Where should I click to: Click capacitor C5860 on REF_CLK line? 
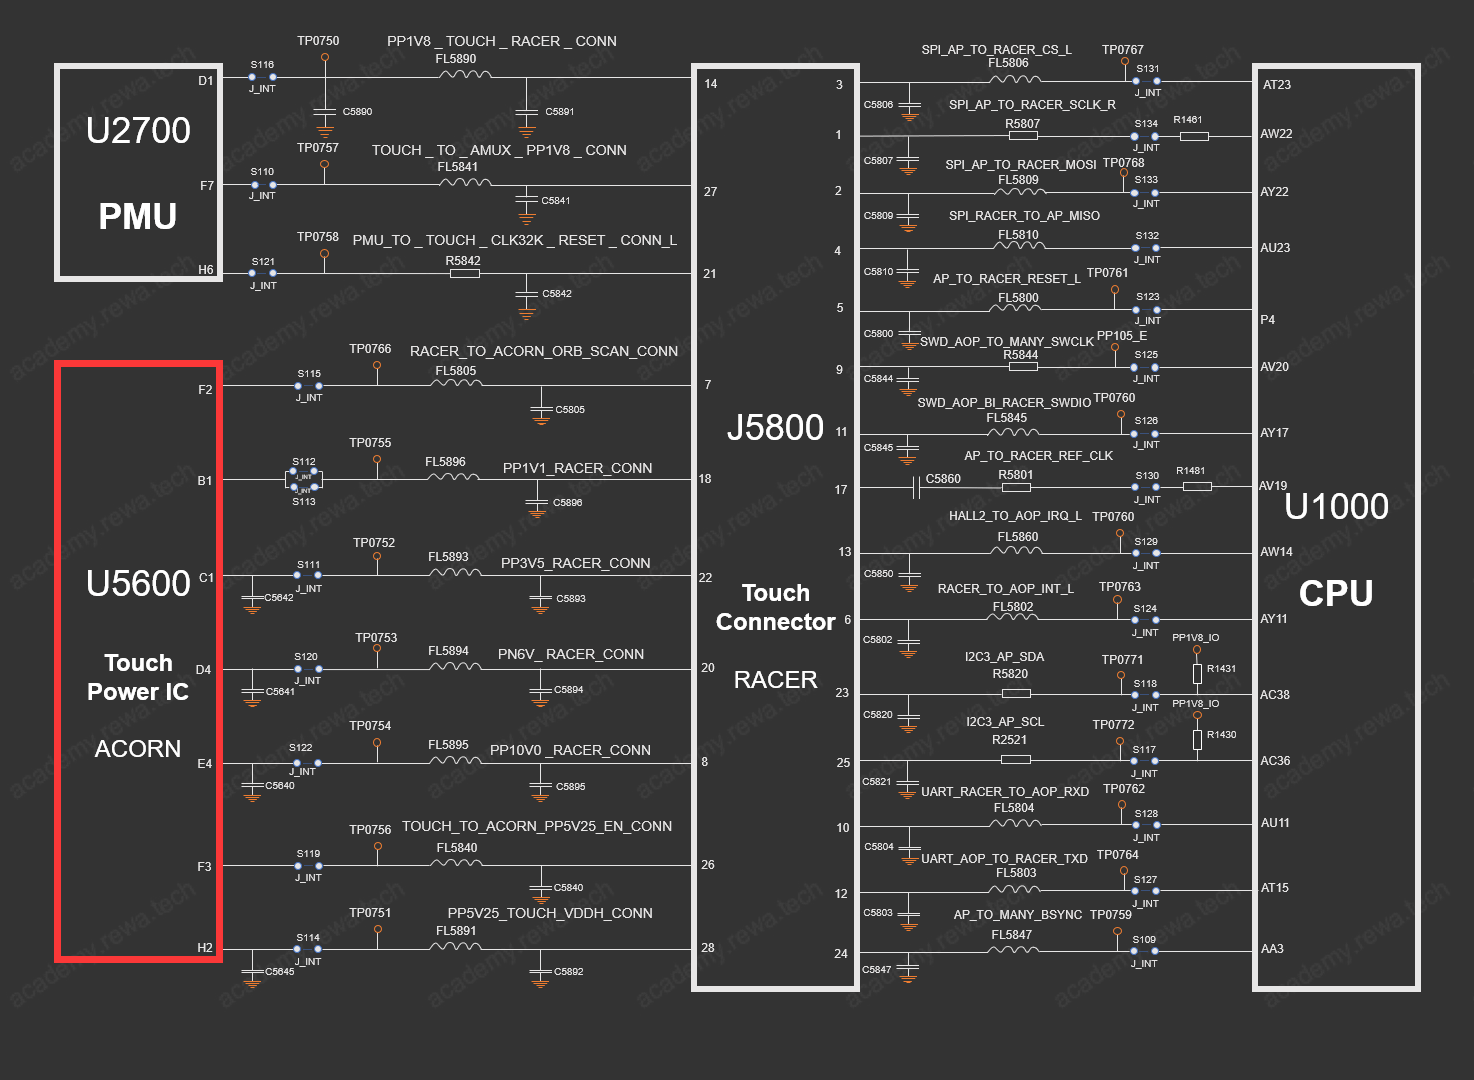[x=916, y=488]
